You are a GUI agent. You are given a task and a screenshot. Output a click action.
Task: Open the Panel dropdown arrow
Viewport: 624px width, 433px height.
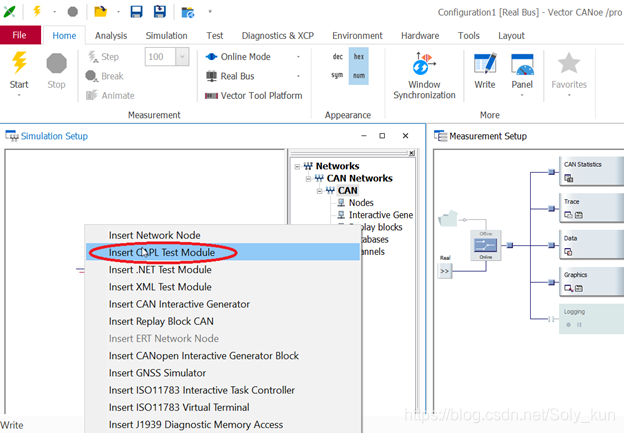click(522, 95)
